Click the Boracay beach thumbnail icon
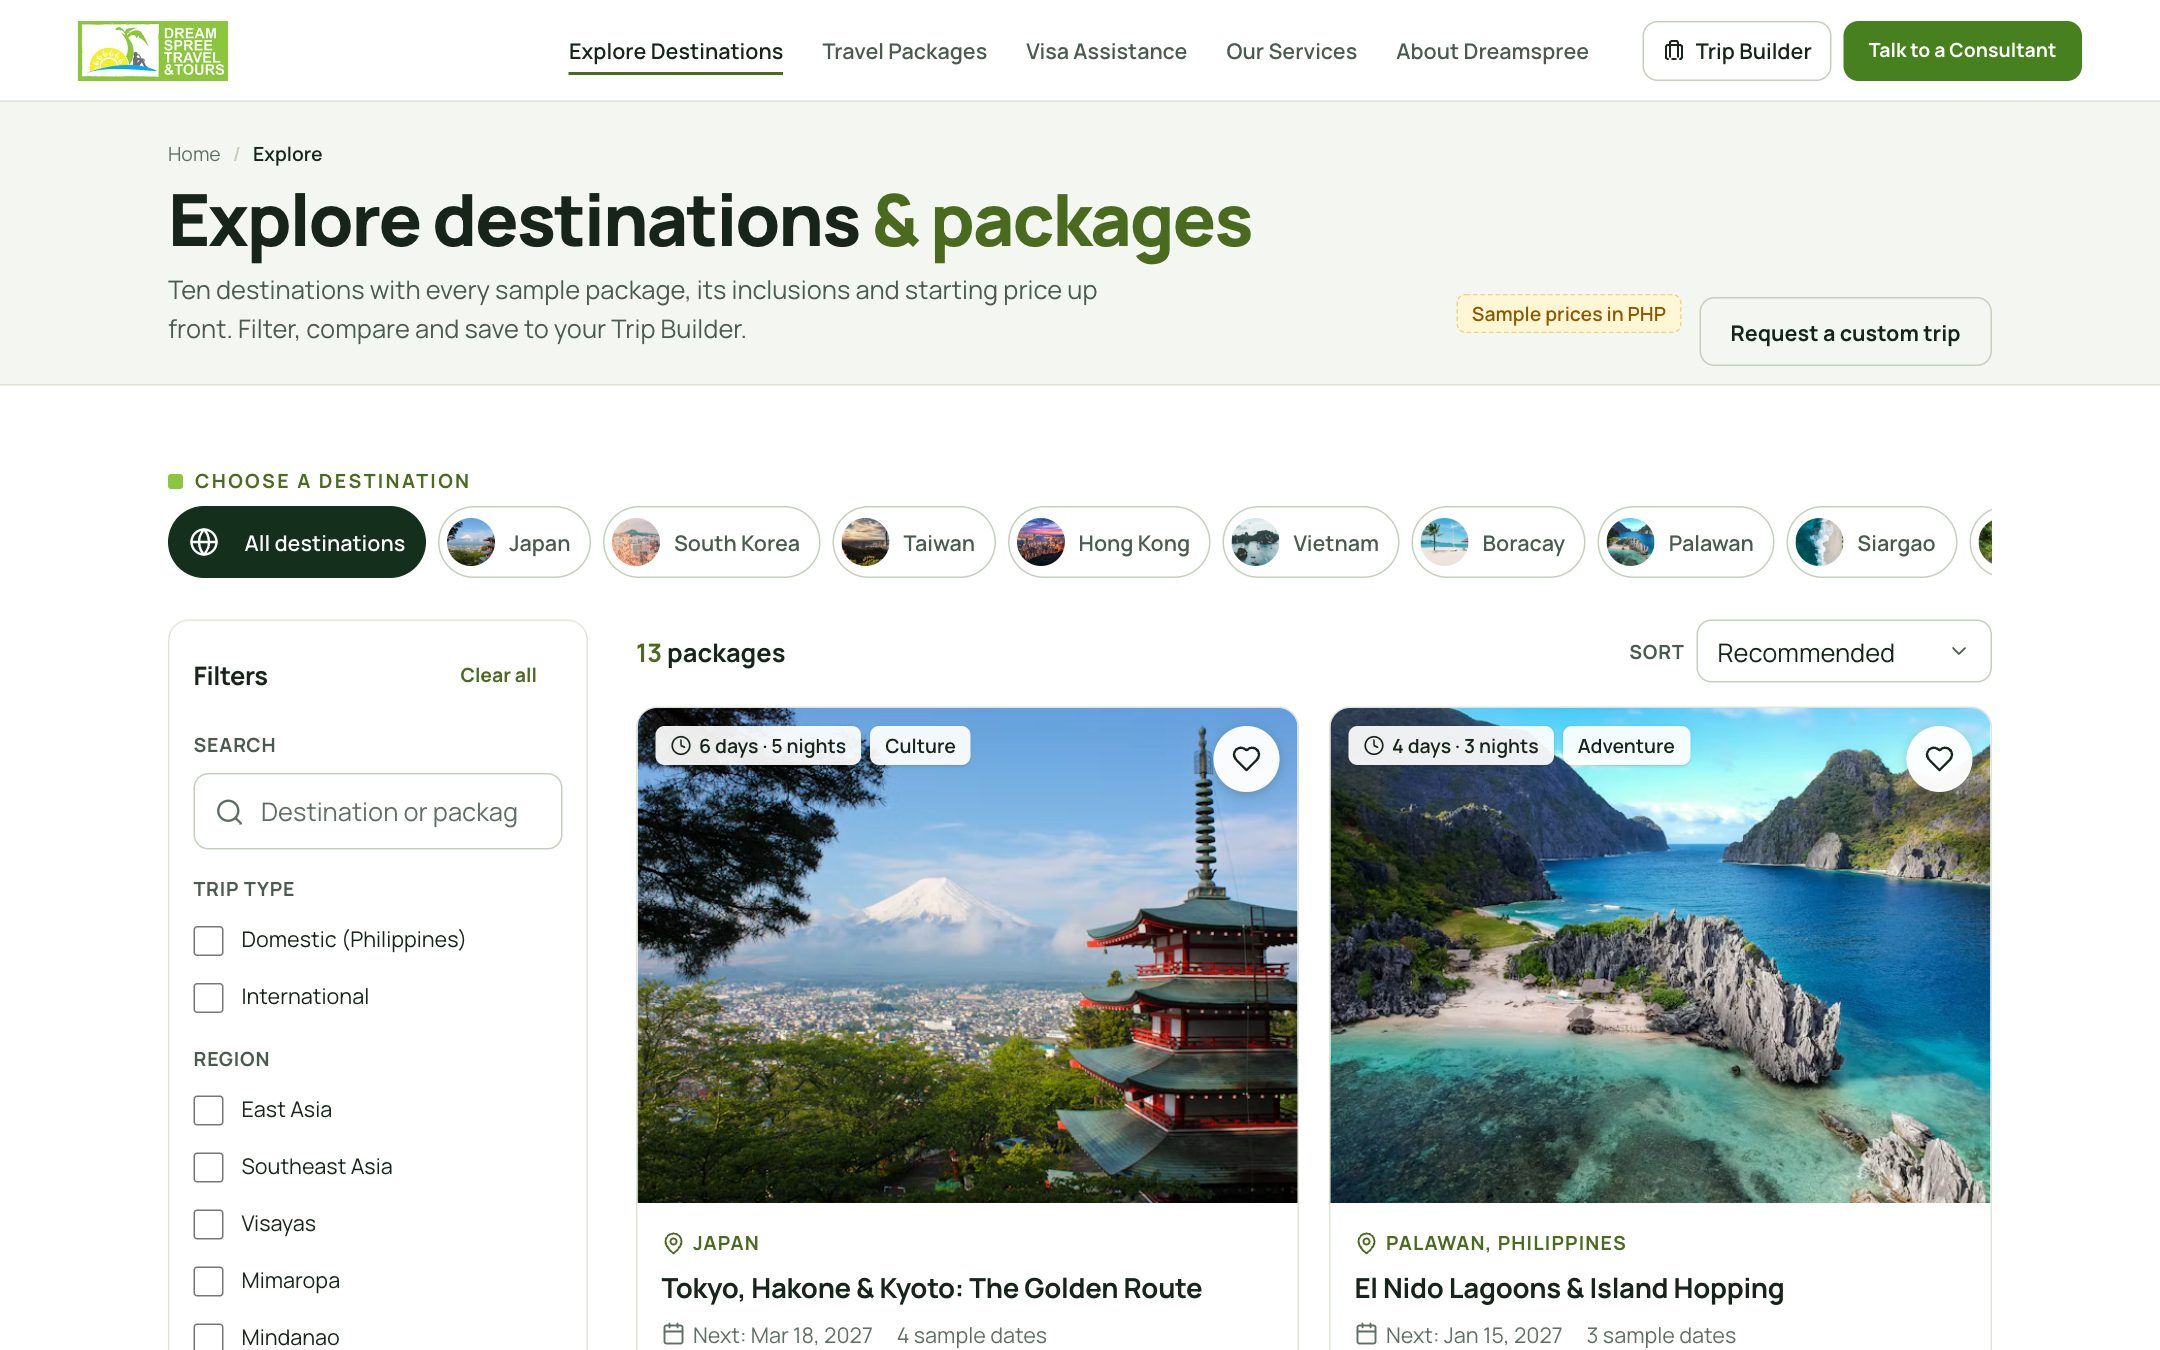 tap(1445, 542)
